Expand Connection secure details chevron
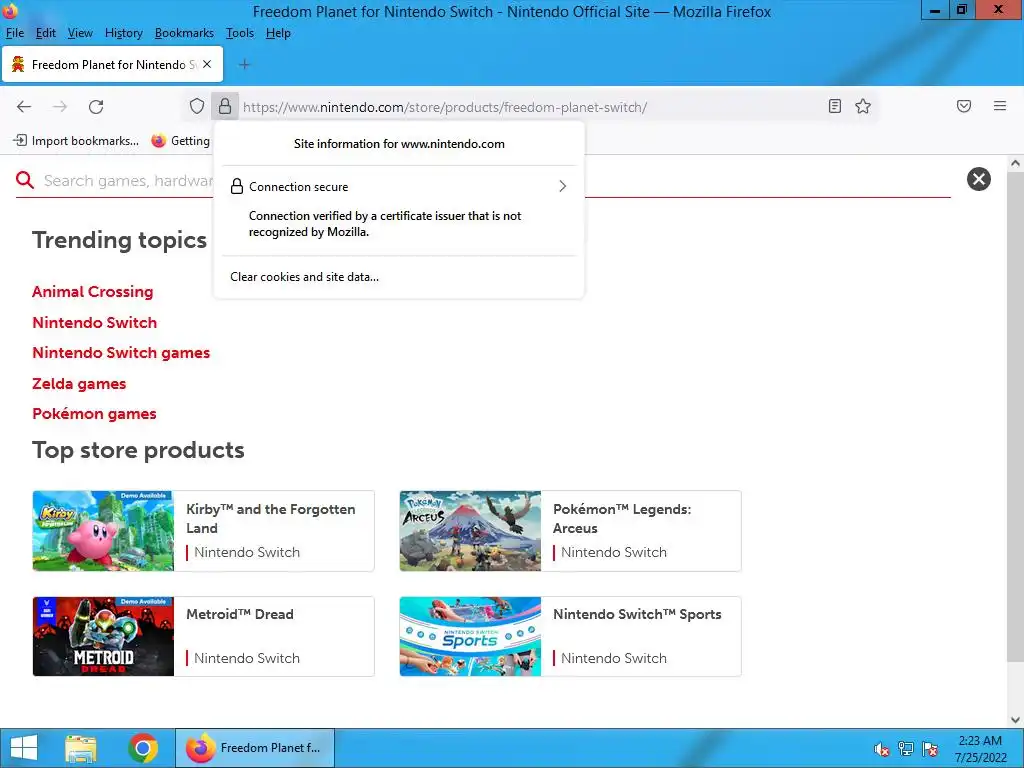Image resolution: width=1024 pixels, height=768 pixels. click(562, 187)
